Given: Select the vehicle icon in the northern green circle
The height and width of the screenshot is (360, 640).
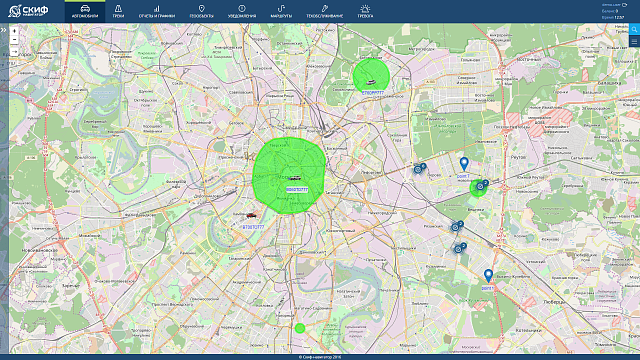Looking at the screenshot, I should coord(371,82).
